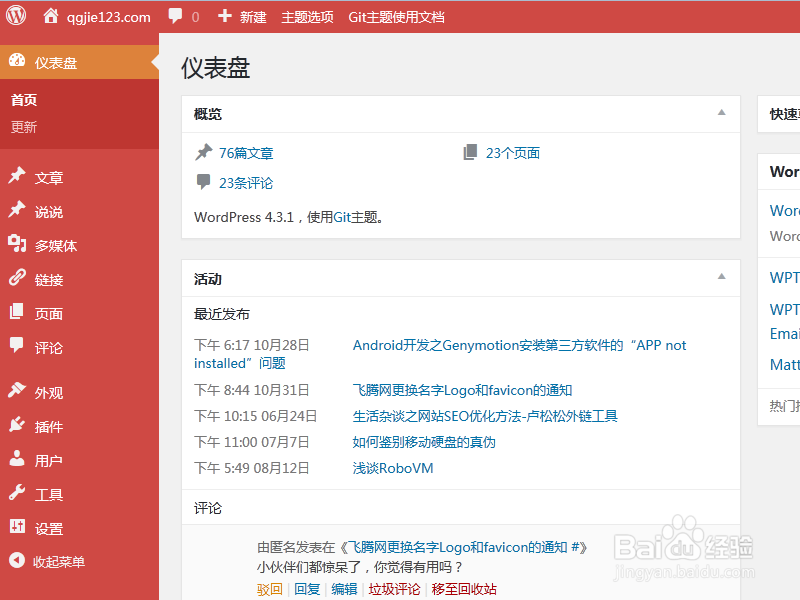Click 移至回收站 to trash the comment

[464, 589]
